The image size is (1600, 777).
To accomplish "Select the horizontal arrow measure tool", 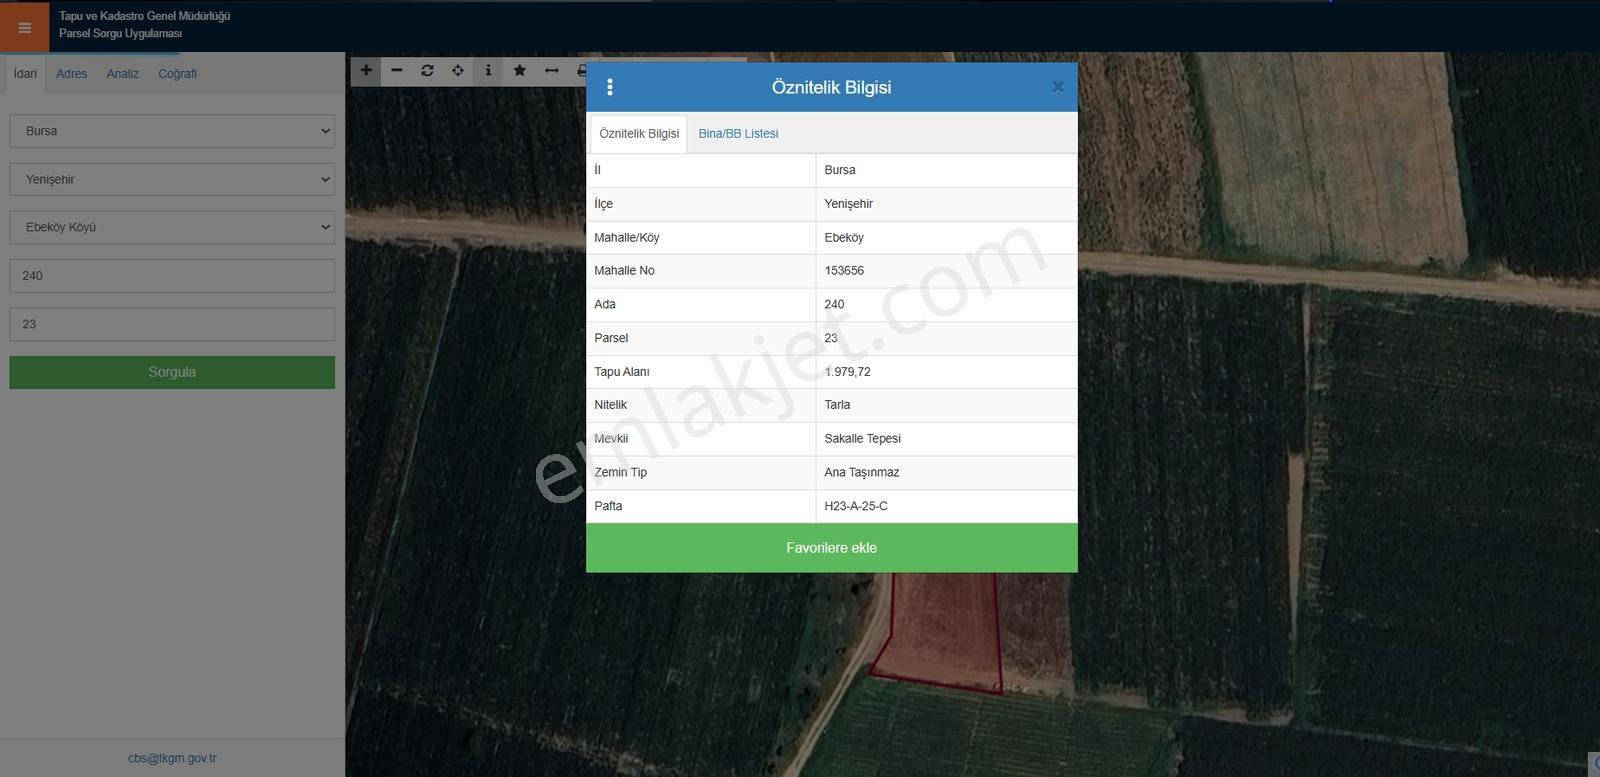I will coord(551,70).
